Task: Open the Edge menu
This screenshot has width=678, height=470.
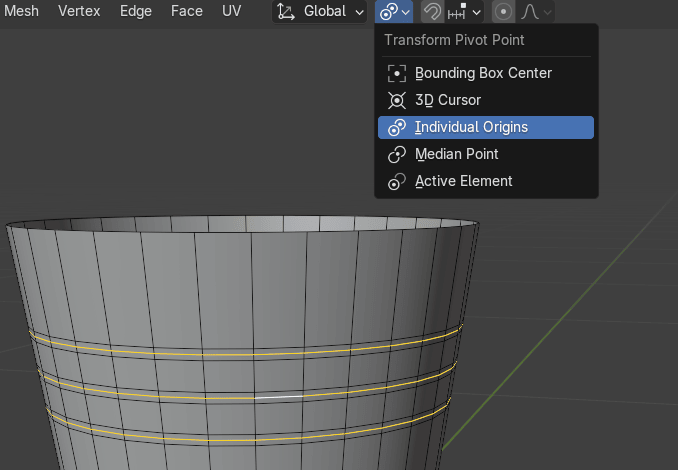Action: (x=136, y=11)
